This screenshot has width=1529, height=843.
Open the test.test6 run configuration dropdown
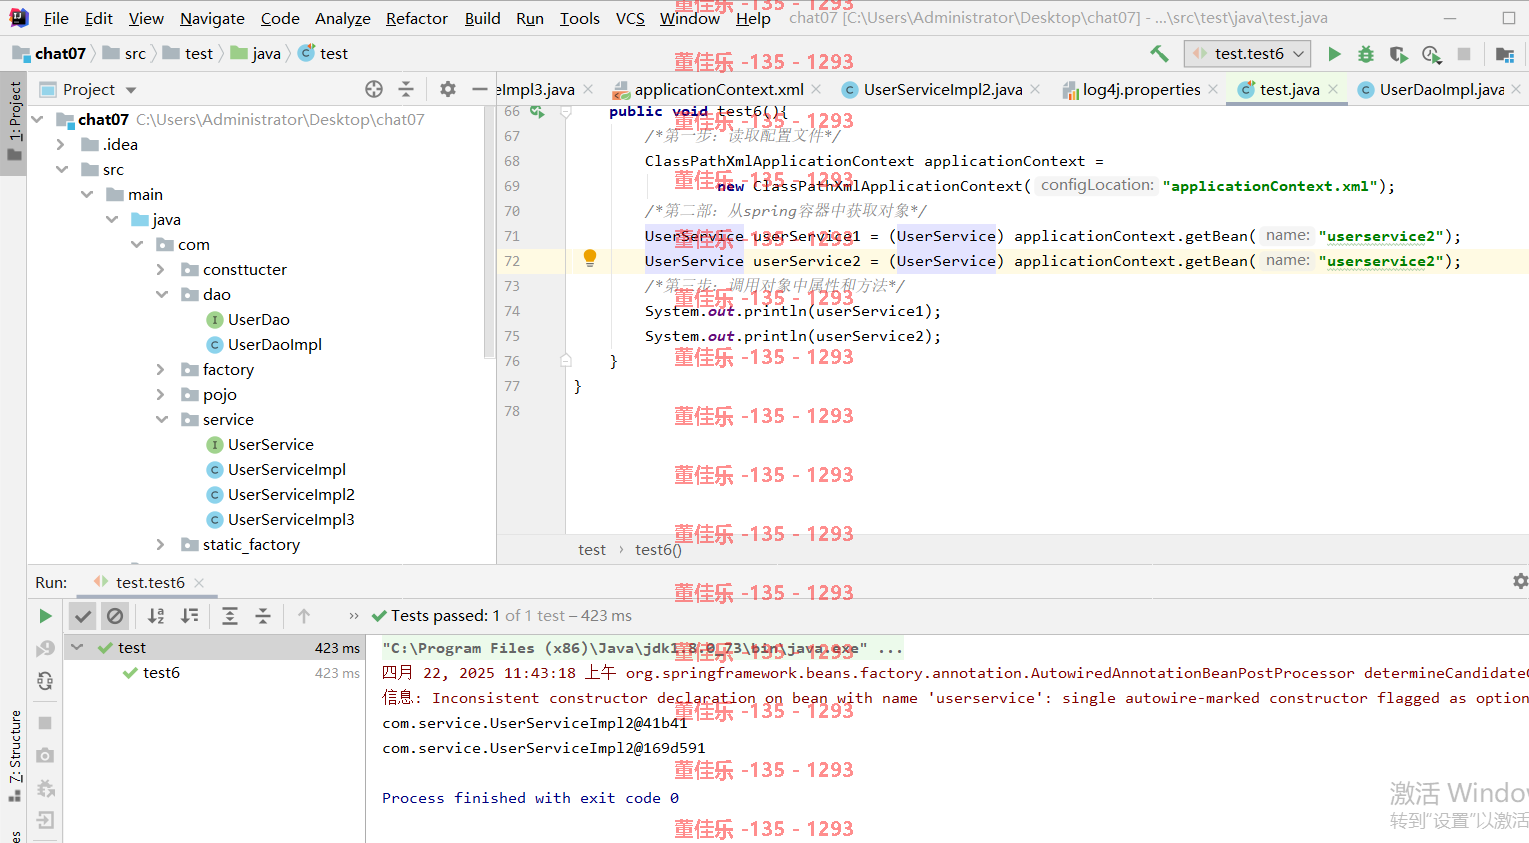coord(1247,54)
